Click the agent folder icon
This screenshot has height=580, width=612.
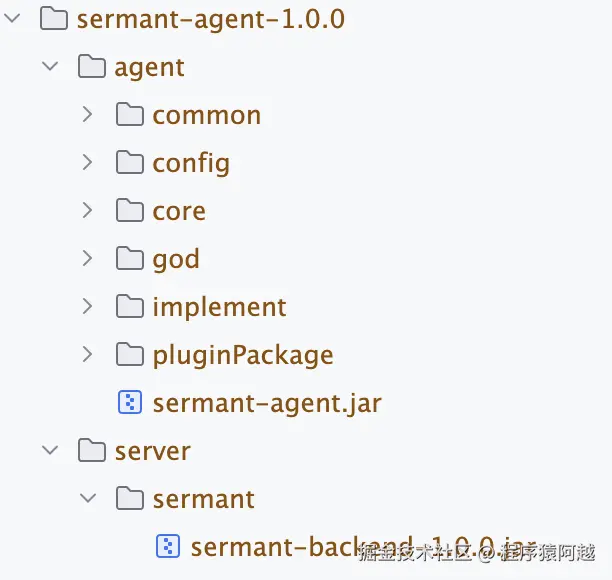[92, 67]
